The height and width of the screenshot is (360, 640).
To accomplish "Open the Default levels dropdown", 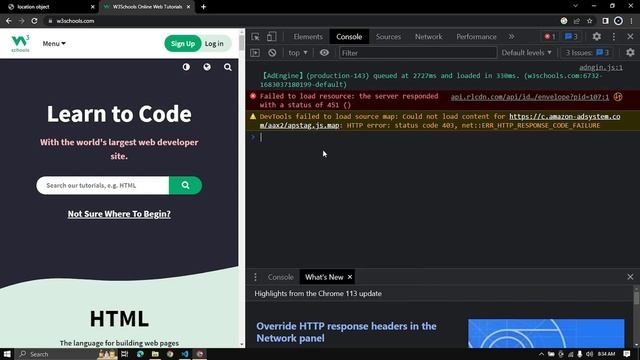I will tap(526, 53).
